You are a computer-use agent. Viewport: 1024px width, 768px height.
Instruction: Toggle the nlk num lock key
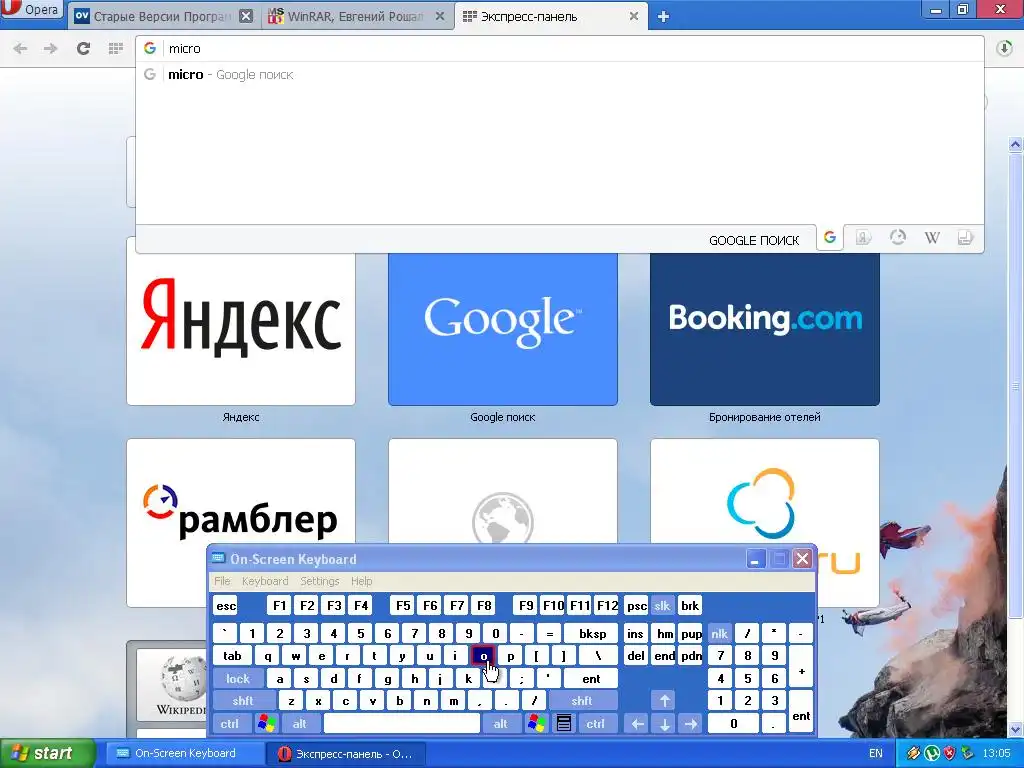coord(719,634)
